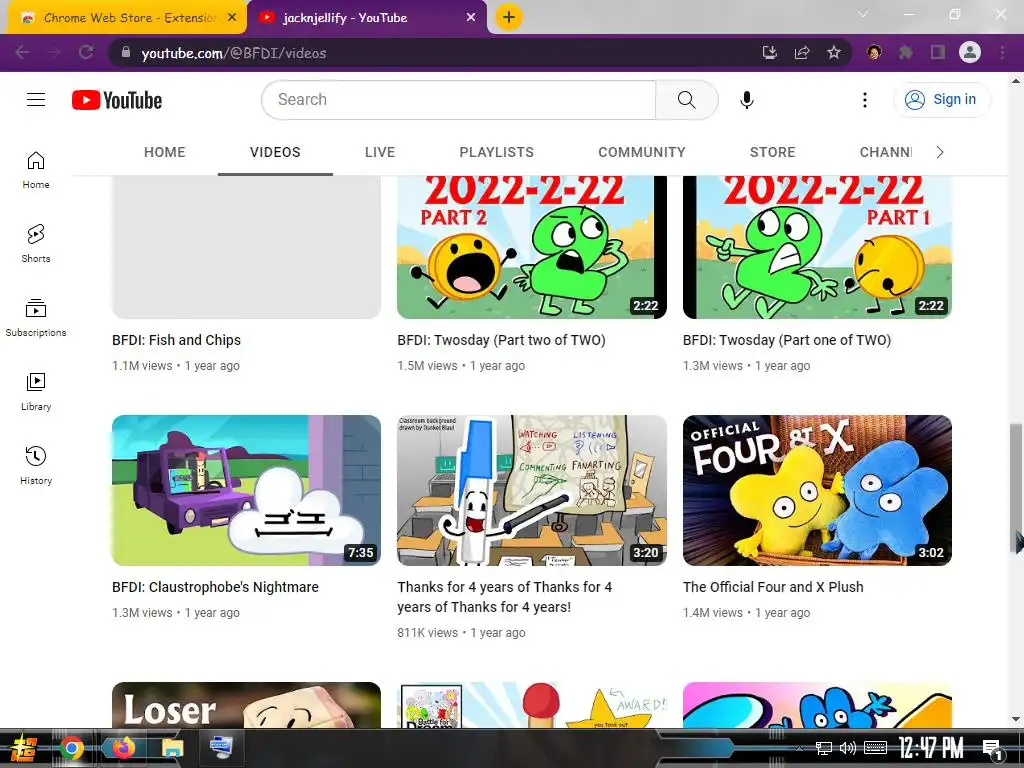
Task: Click the Sign in button
Action: [x=941, y=99]
